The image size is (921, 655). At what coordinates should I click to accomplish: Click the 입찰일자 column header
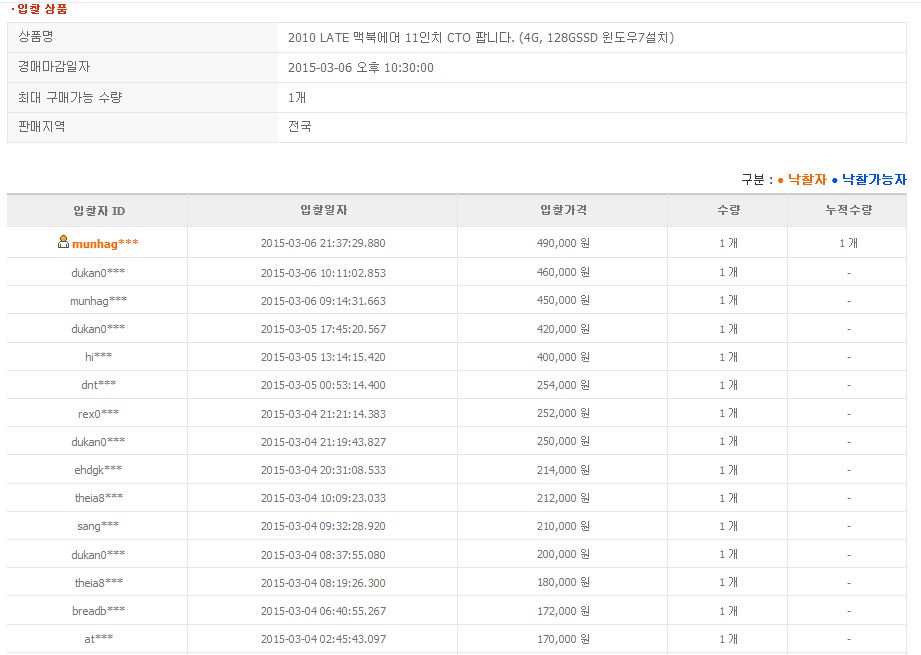coord(323,210)
